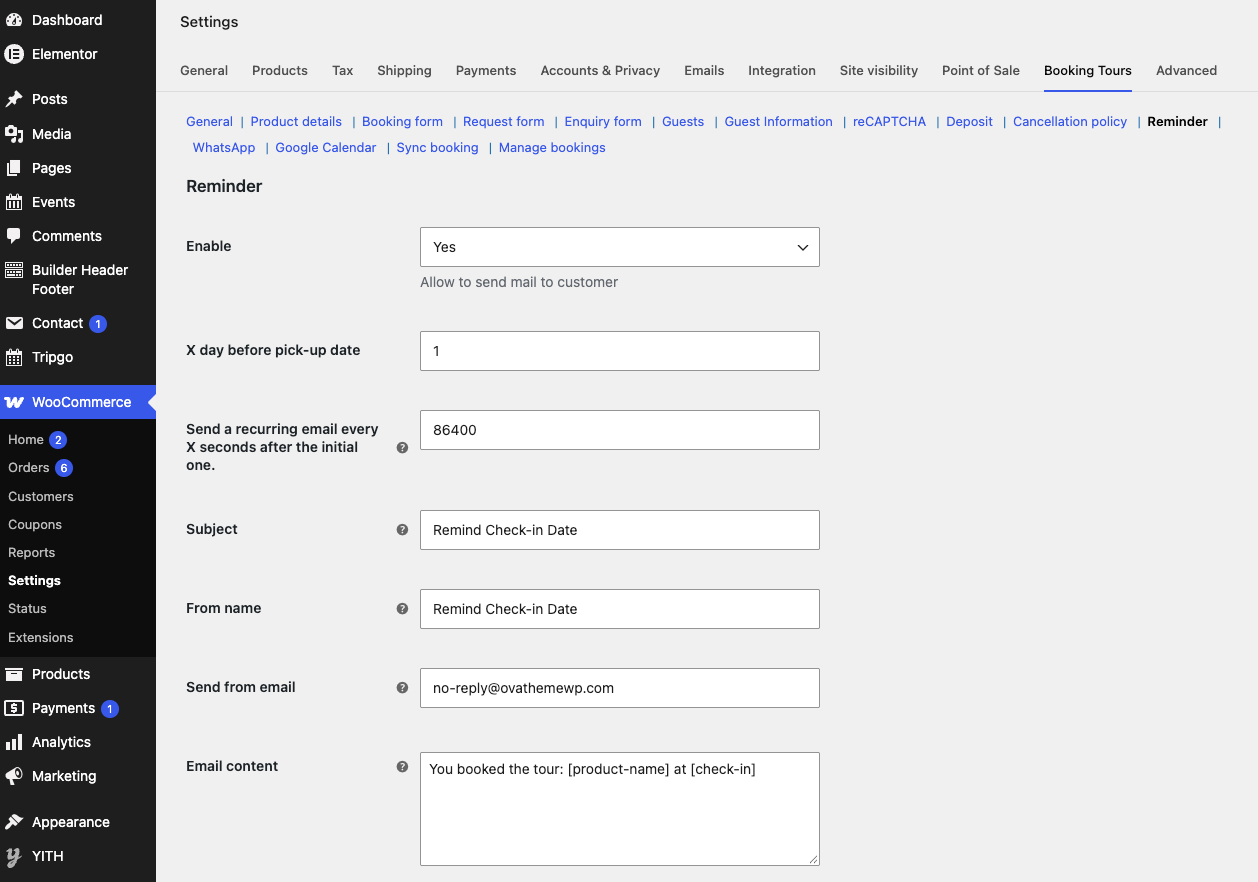
Task: Click the X day before pick-up field
Action: click(620, 351)
